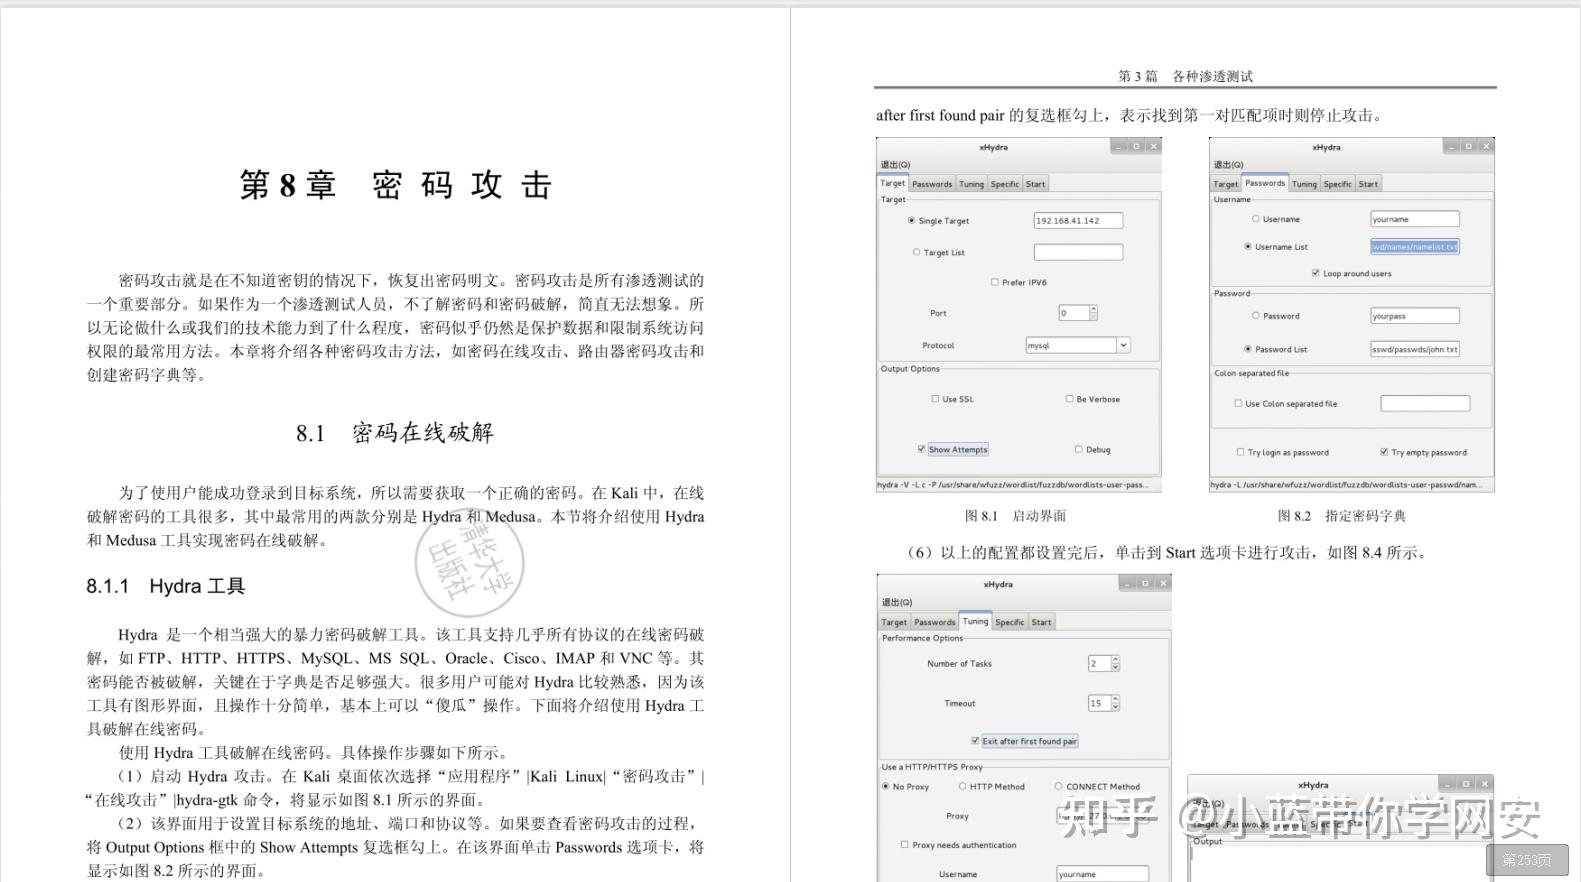Select Target tab in the Performance Options window
The height and width of the screenshot is (882, 1581).
[x=894, y=622]
